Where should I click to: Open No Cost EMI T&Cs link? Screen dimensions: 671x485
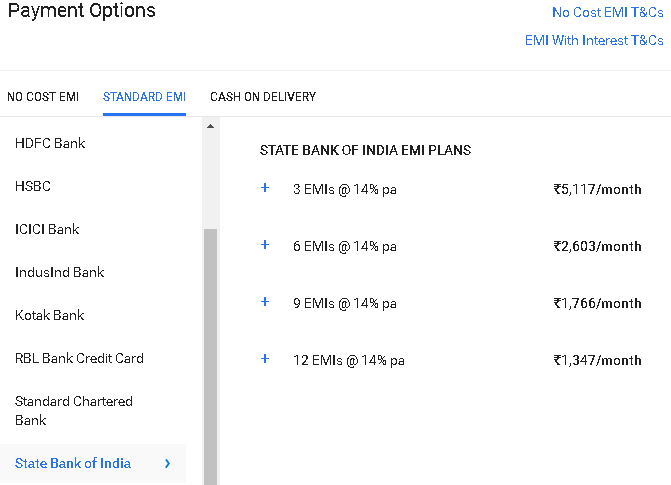(x=607, y=13)
